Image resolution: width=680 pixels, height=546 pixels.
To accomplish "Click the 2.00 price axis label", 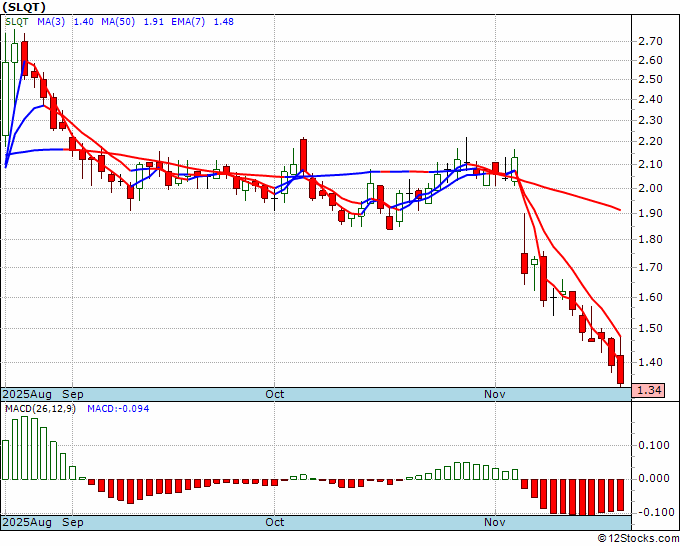I will coord(651,188).
